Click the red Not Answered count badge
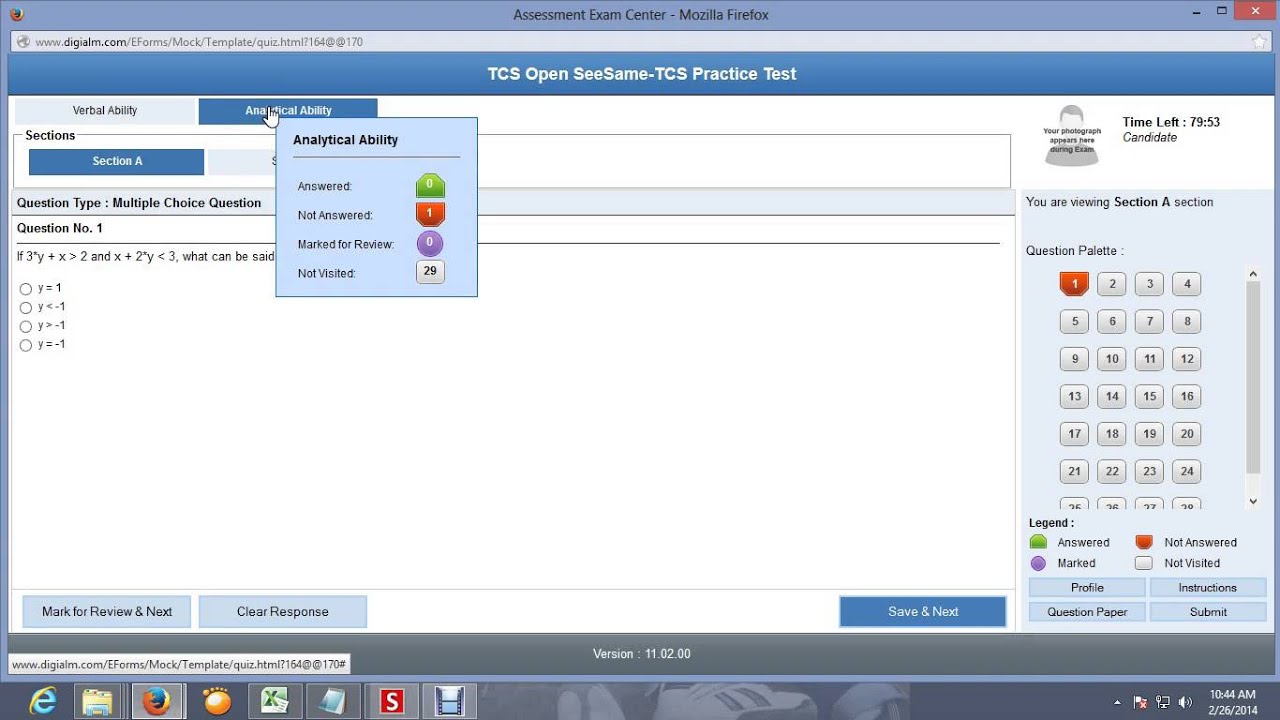This screenshot has width=1280, height=720. (430, 215)
